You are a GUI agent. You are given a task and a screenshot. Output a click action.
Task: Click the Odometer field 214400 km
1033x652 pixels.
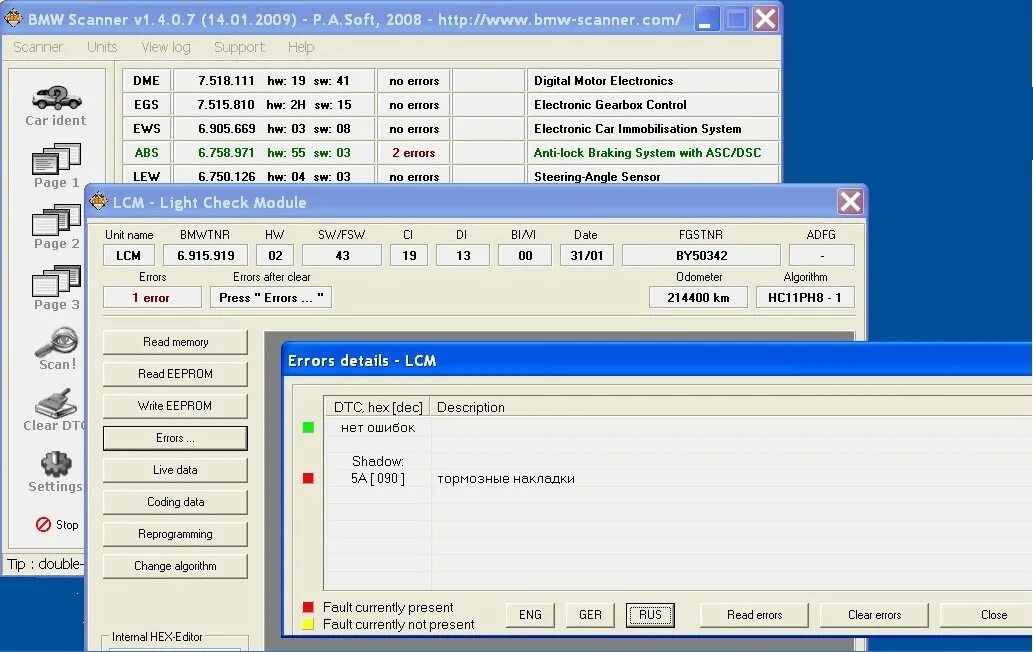698,298
